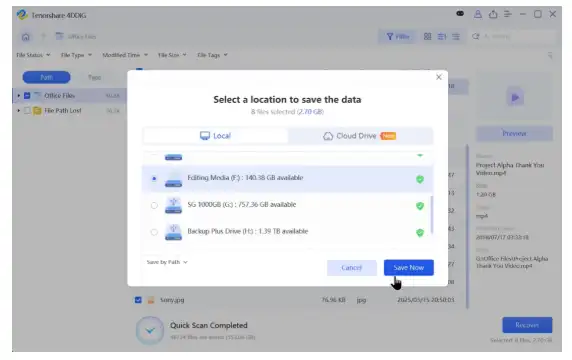Select the Cloud Drive tab
The height and width of the screenshot is (360, 572).
[x=360, y=136]
